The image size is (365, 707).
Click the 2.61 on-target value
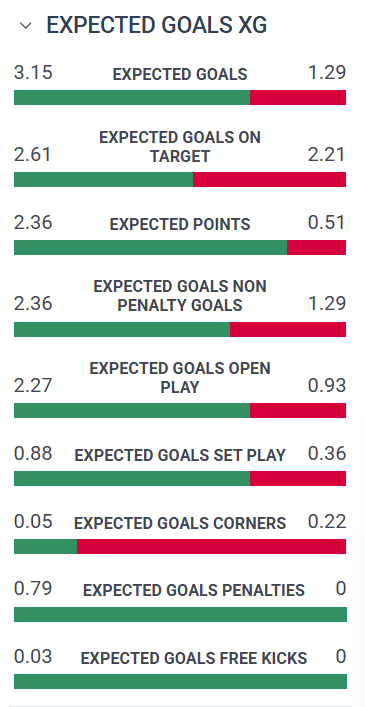pyautogui.click(x=32, y=155)
